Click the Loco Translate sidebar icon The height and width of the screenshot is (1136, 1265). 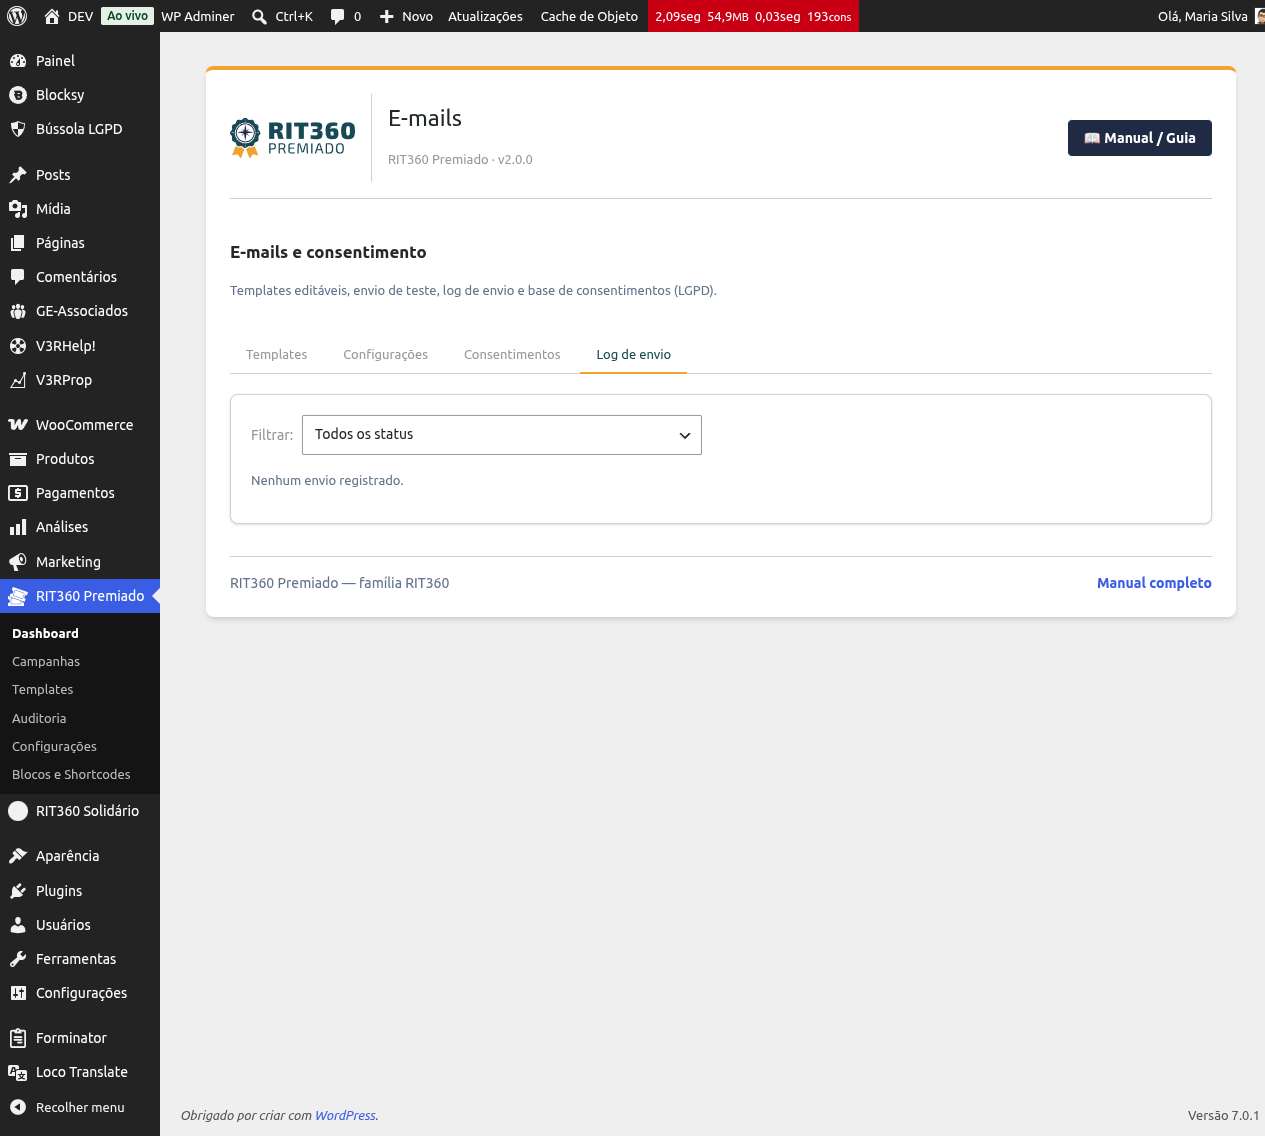click(x=18, y=1072)
